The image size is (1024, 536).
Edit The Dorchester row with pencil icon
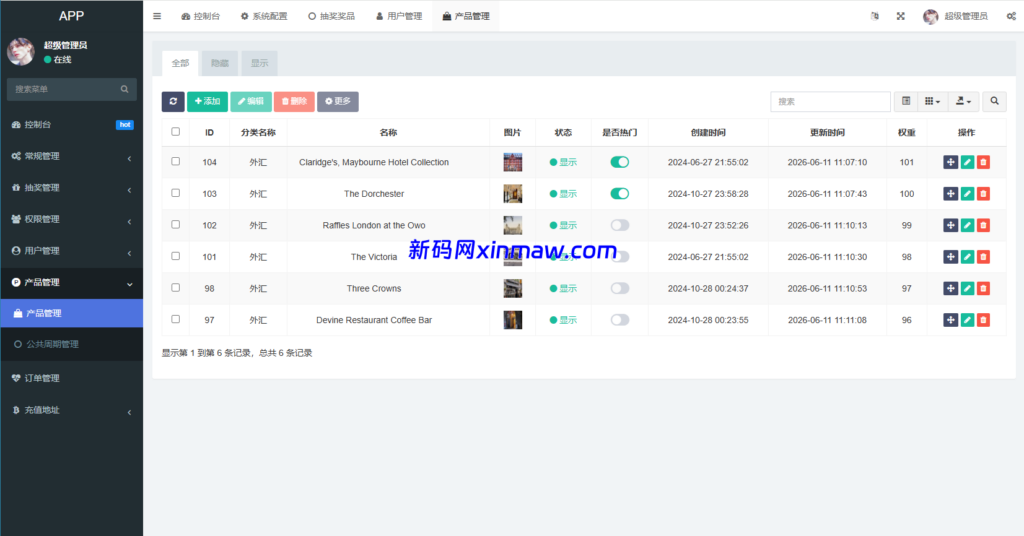click(x=967, y=193)
